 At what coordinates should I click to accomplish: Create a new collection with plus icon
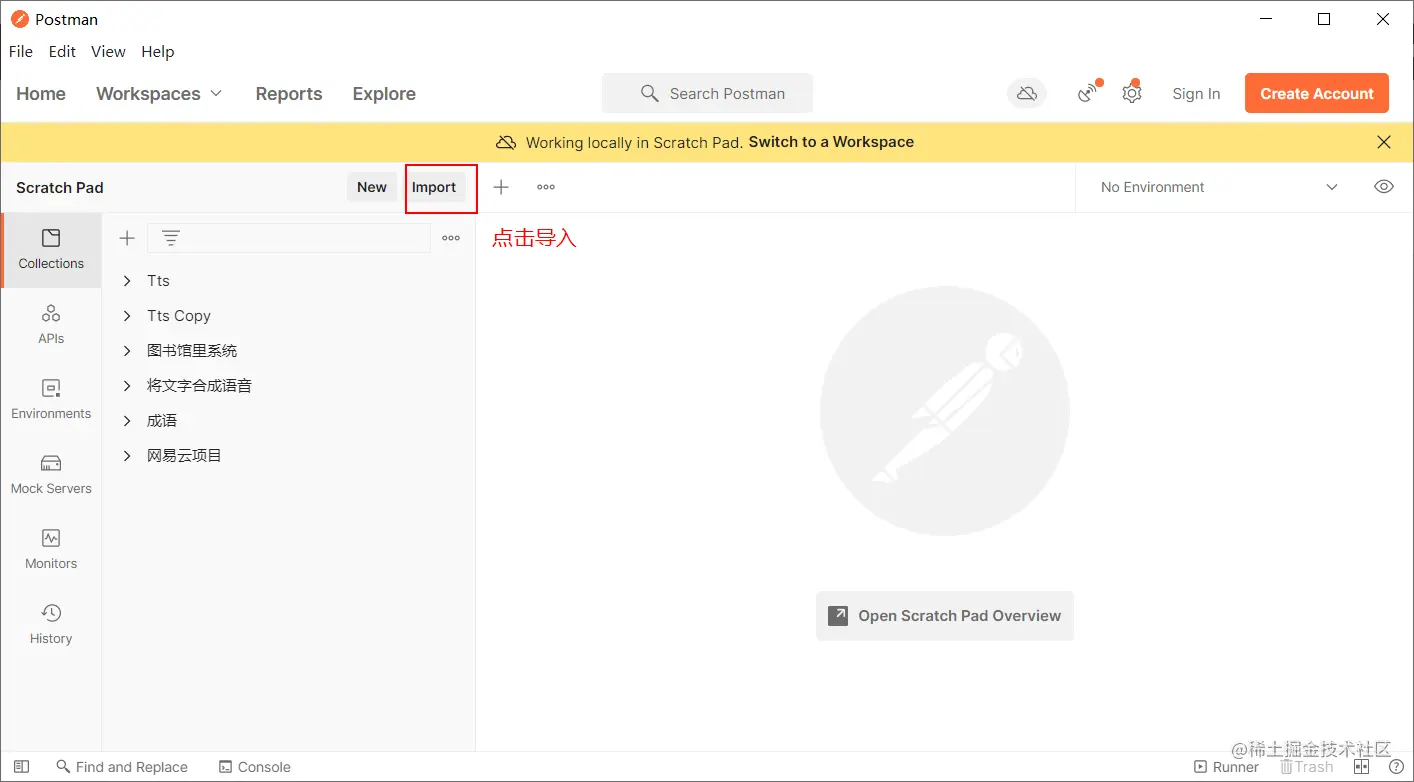pos(127,238)
